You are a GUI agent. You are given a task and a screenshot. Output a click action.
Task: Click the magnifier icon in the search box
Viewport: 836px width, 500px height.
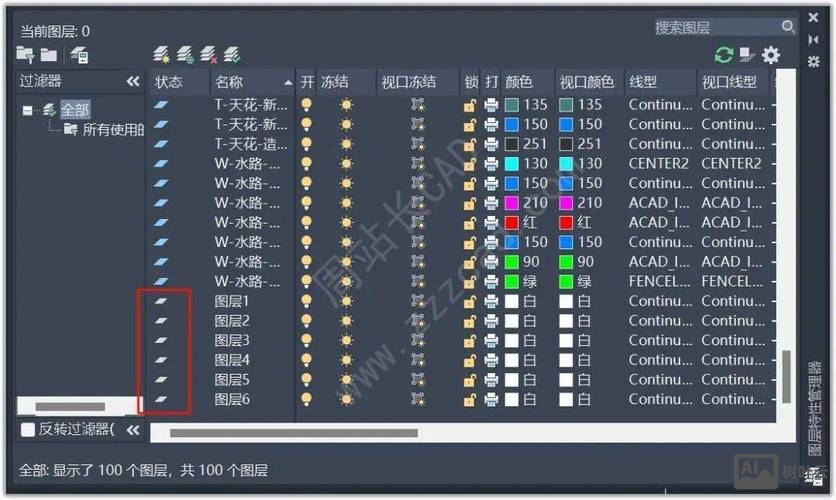click(x=788, y=26)
